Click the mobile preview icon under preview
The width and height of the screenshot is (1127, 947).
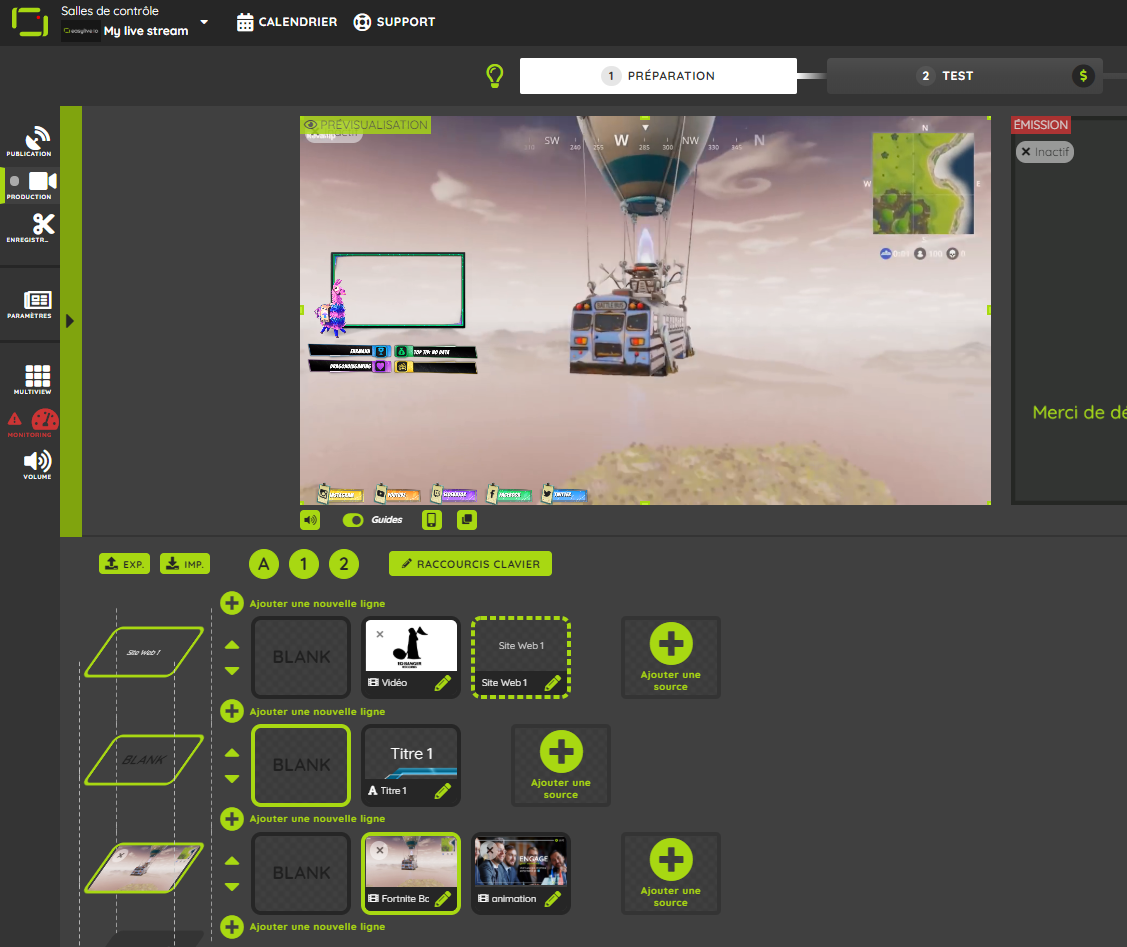[431, 519]
